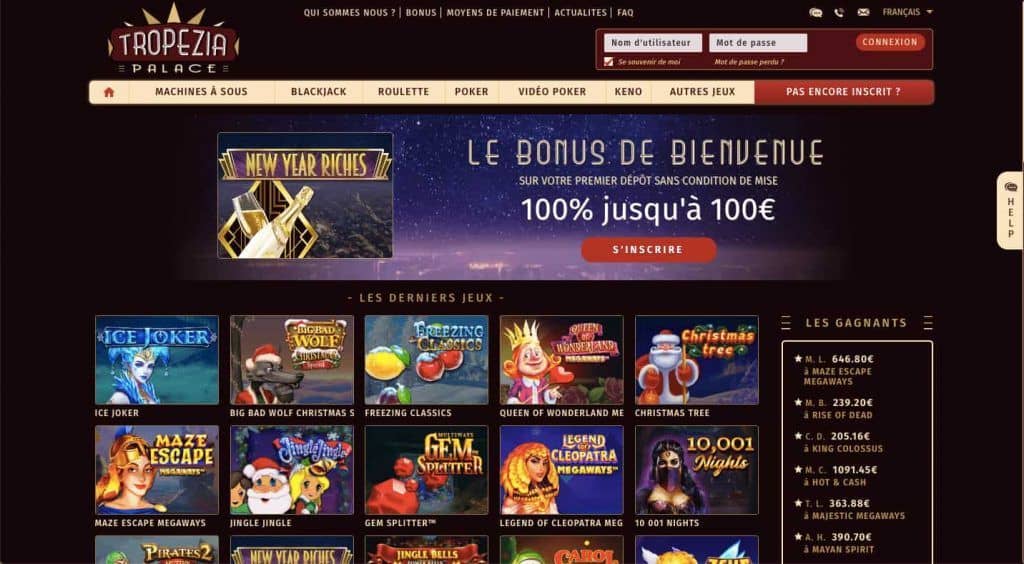Open the Gem Splitter game thumbnail
The image size is (1024, 564).
point(426,470)
